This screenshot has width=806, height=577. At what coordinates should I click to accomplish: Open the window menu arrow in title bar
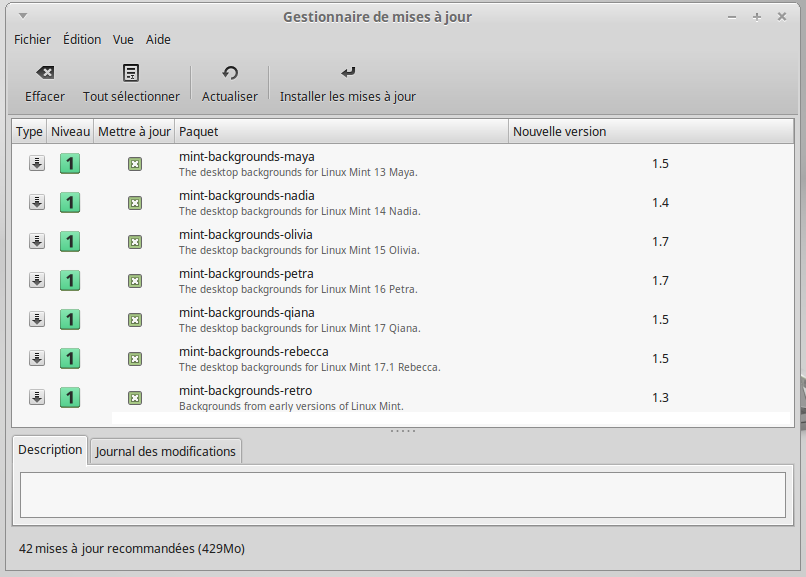tap(23, 16)
